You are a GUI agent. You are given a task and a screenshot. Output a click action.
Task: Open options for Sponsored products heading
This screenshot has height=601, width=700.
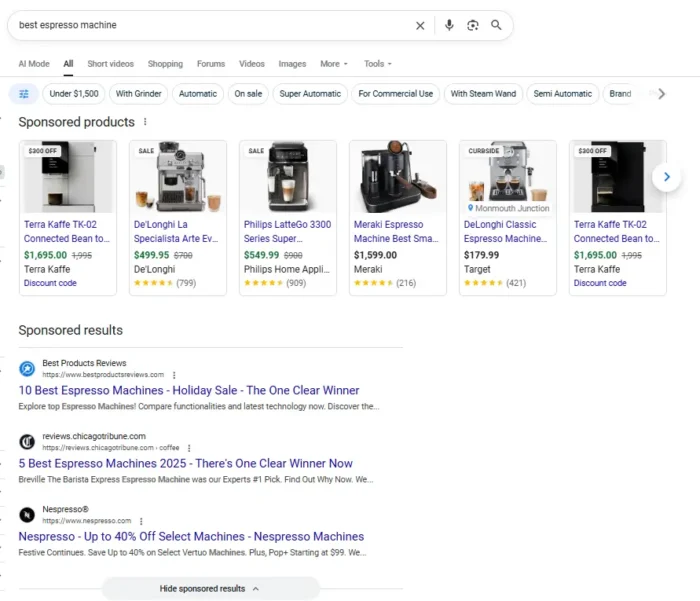(145, 122)
